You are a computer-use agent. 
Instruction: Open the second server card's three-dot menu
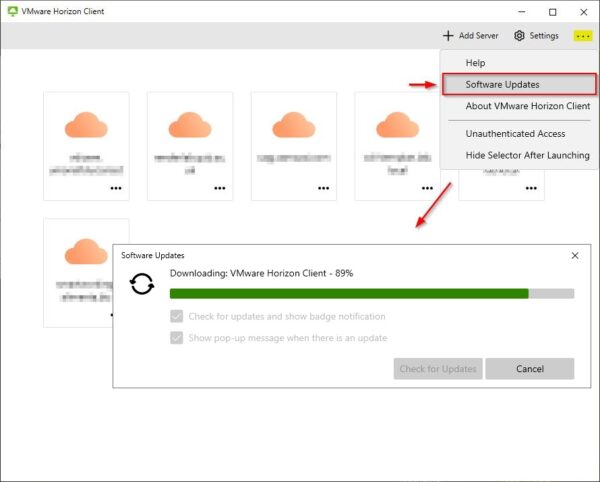click(x=220, y=188)
